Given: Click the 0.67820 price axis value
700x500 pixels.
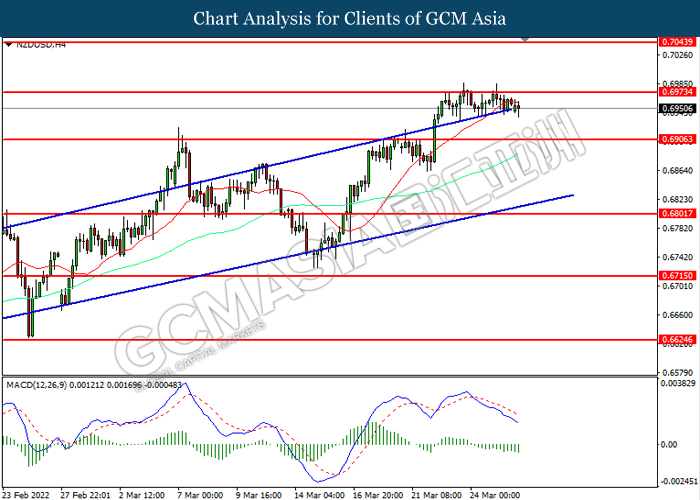Looking at the screenshot, I should click(x=678, y=228).
